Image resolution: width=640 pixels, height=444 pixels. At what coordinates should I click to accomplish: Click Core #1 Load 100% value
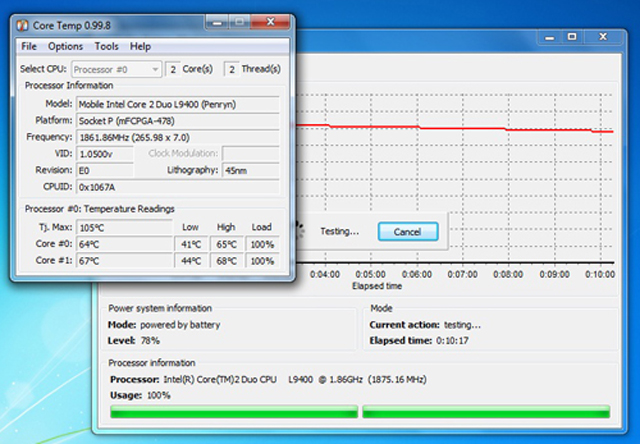[262, 261]
